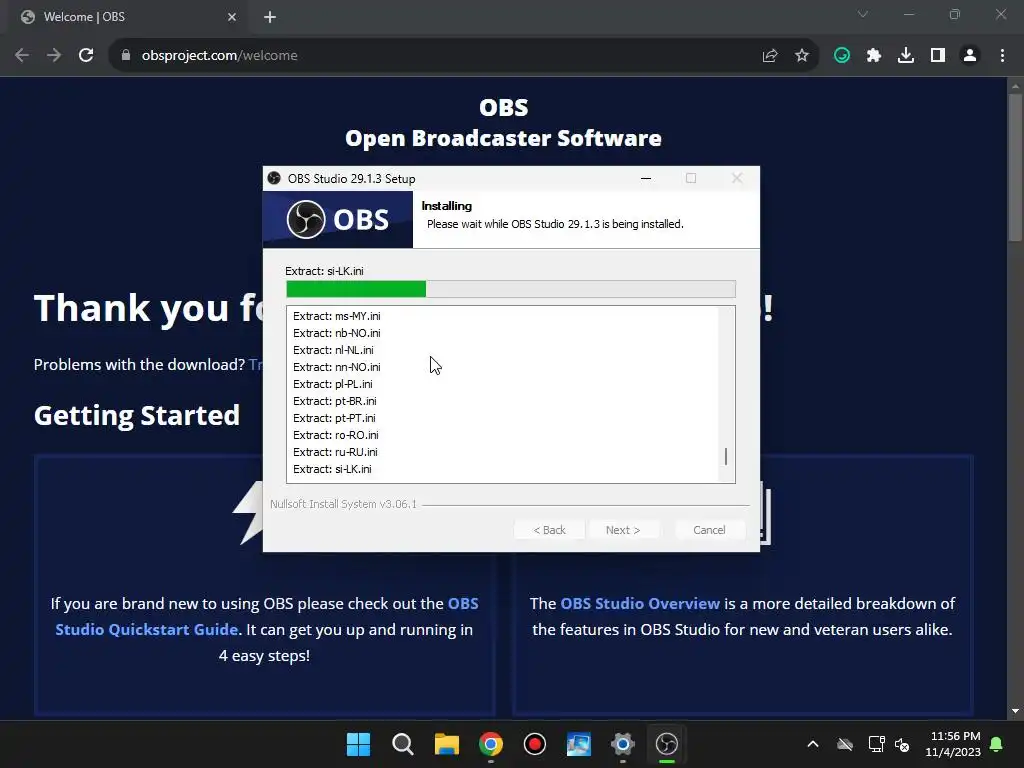Bookmark this page with the star

coord(802,56)
